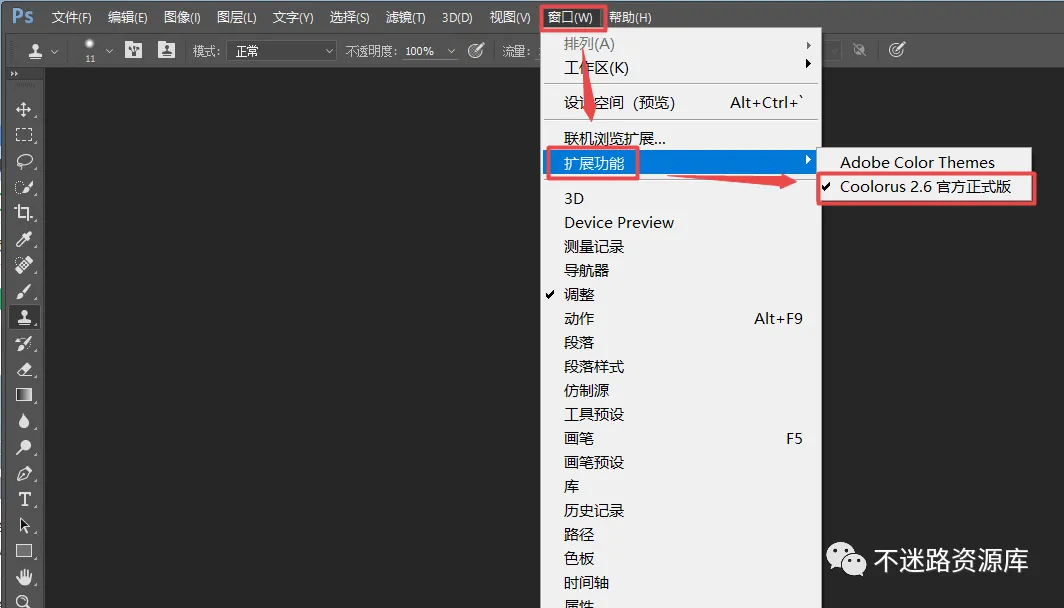Select the Rectangular Marquee tool
The height and width of the screenshot is (608, 1064).
[x=24, y=135]
